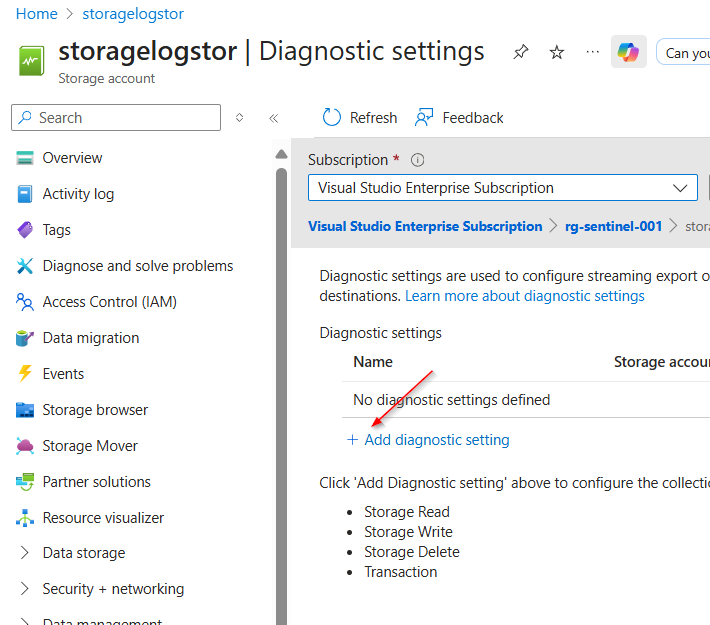
Task: Open the Activity log page
Action: click(78, 194)
